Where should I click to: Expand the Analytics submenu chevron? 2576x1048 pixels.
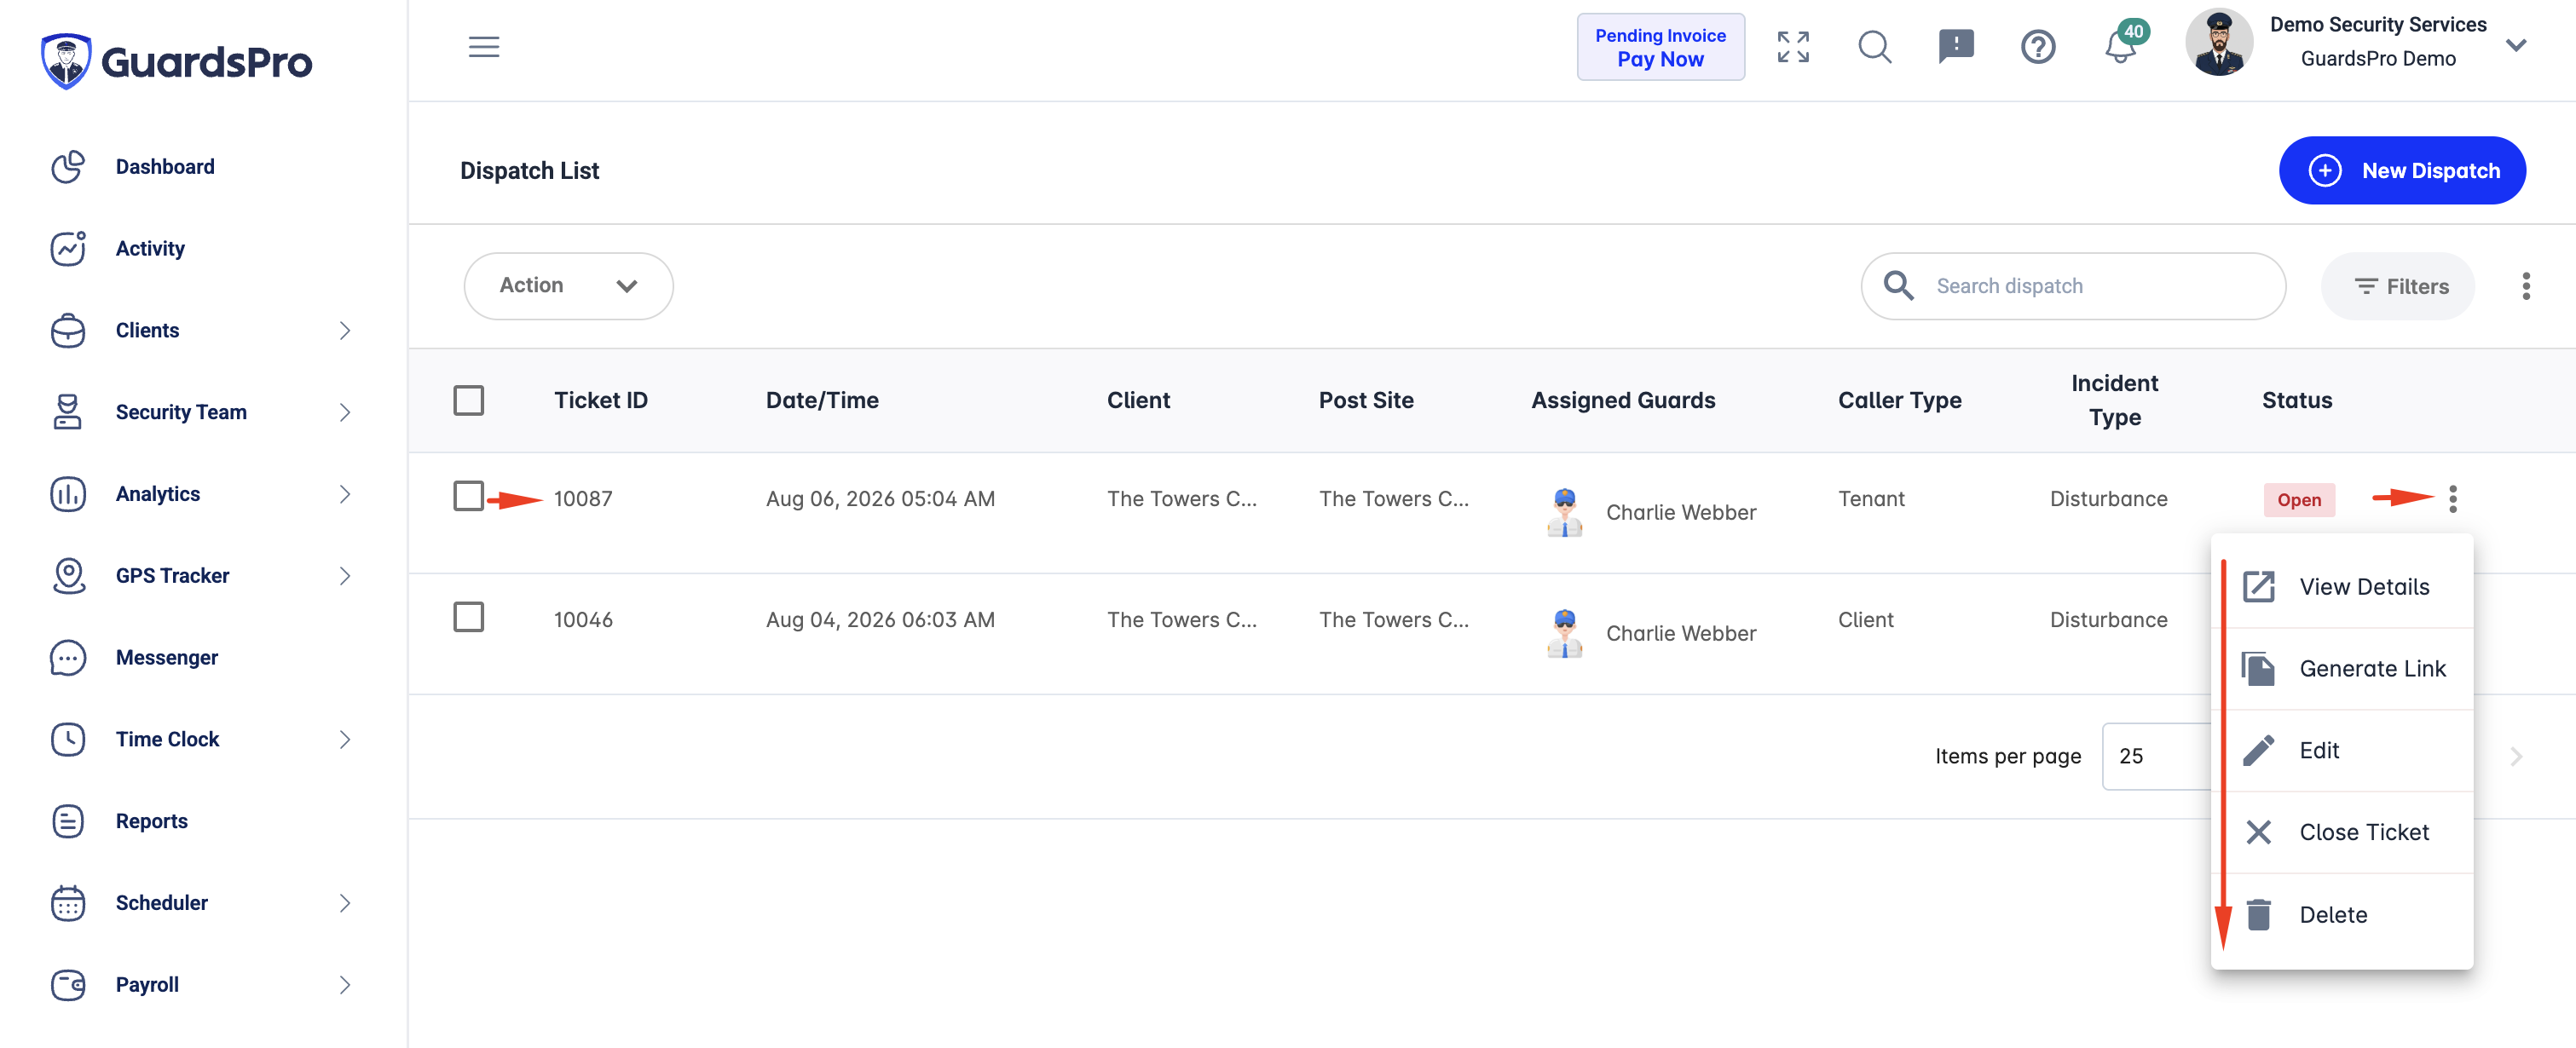click(345, 494)
